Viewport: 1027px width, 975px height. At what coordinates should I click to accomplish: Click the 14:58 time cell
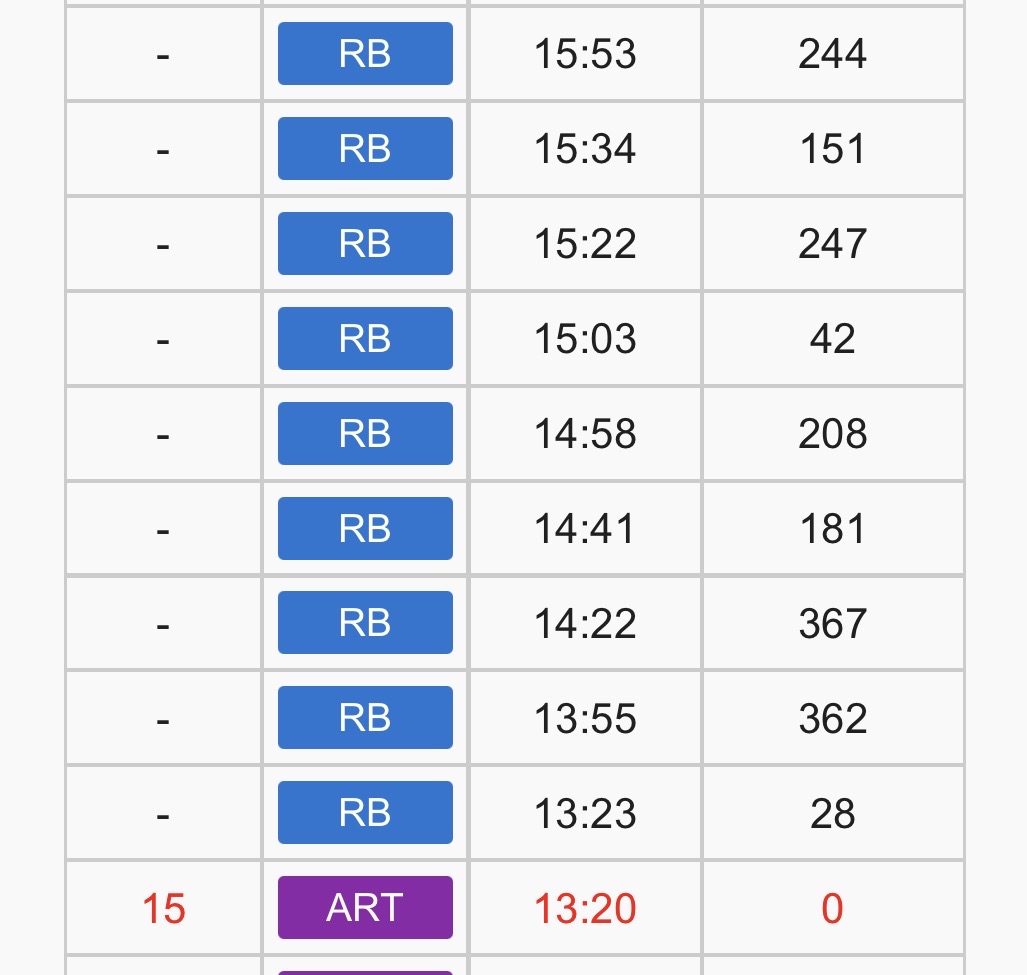pos(585,434)
